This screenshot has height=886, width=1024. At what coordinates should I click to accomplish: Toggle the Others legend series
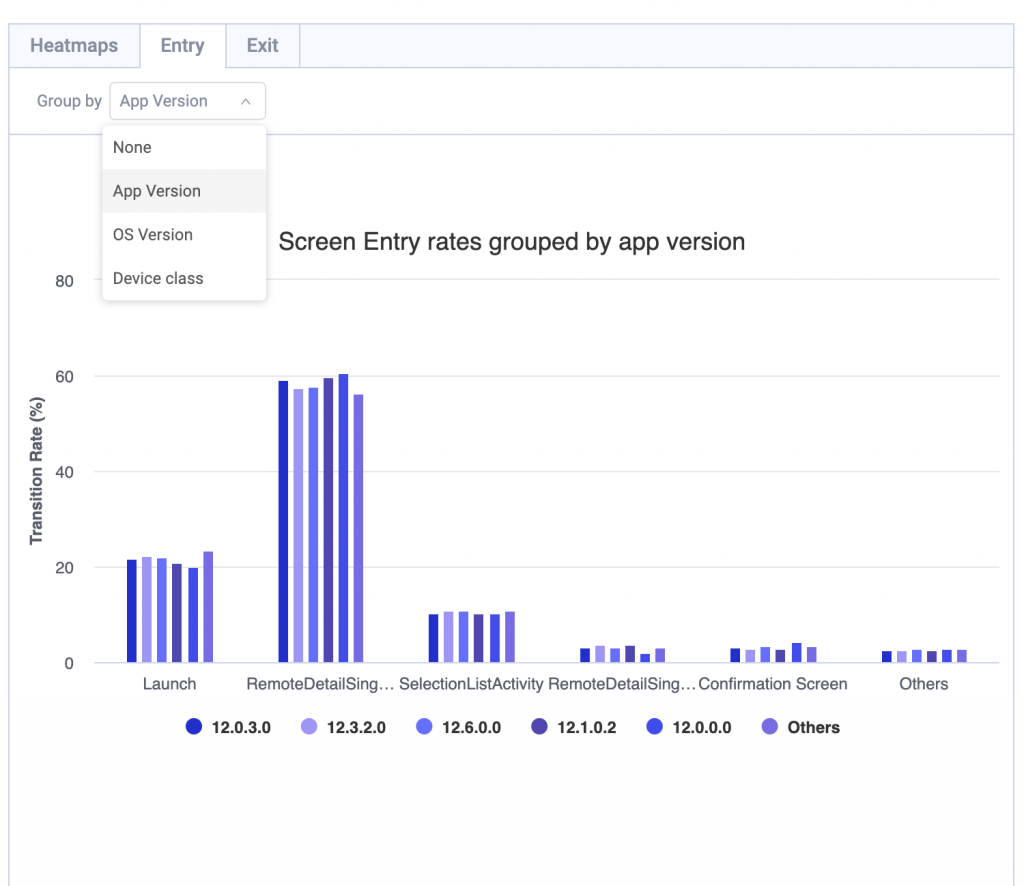pos(801,727)
